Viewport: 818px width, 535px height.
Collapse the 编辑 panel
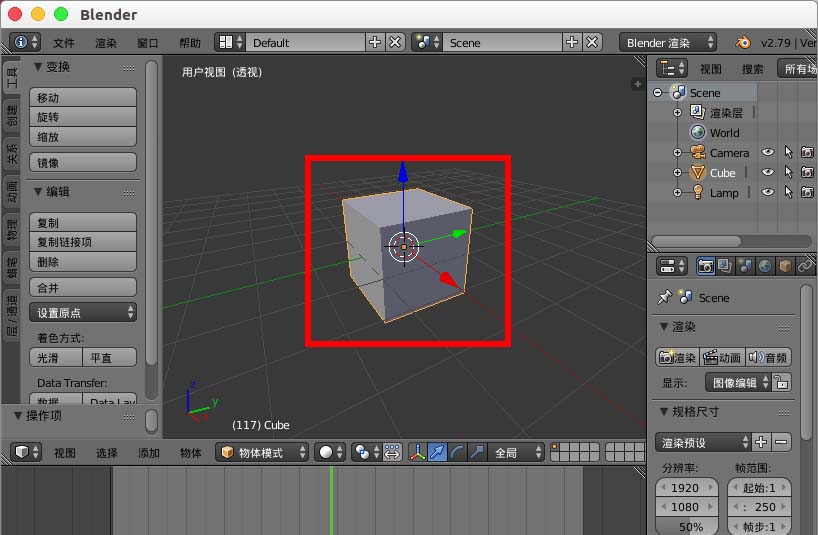38,192
